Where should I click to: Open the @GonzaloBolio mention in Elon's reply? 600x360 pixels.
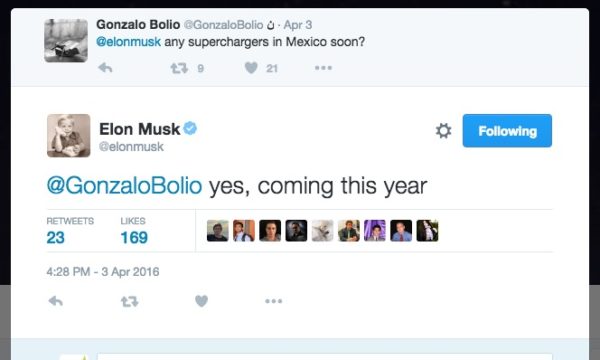[x=124, y=186]
